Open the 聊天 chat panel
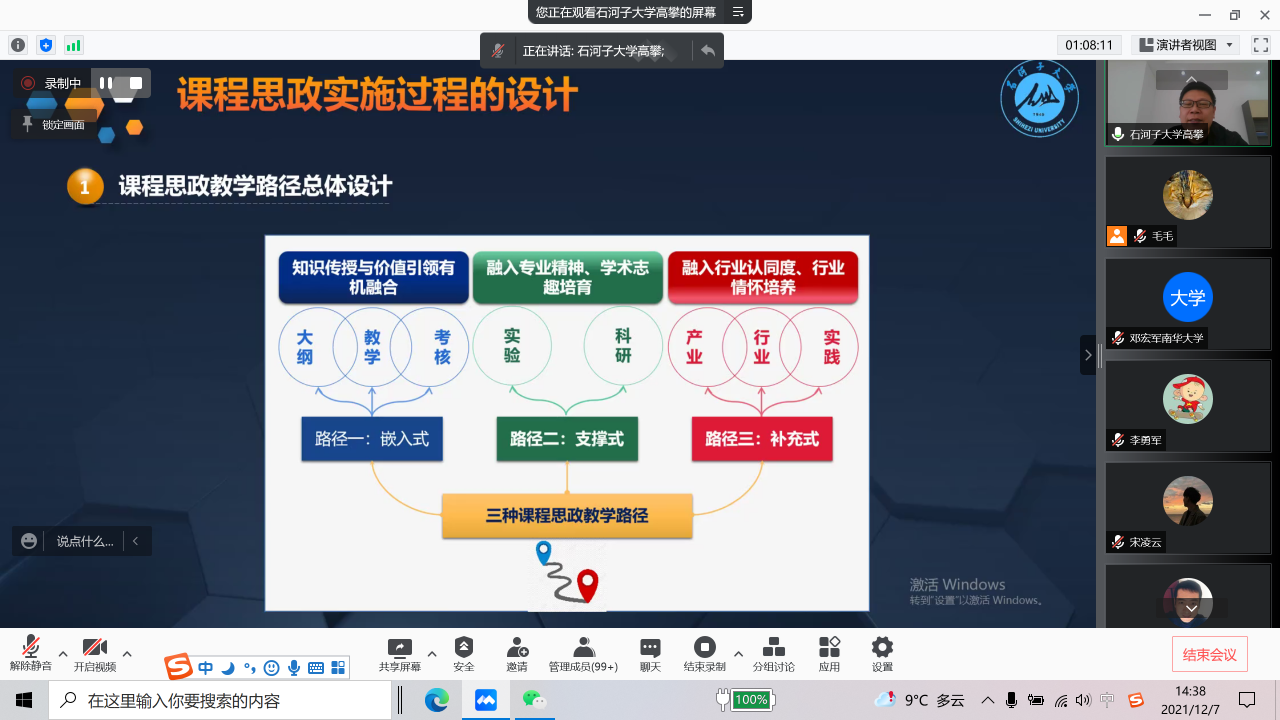Screen dimensions: 1280x720 [x=650, y=654]
